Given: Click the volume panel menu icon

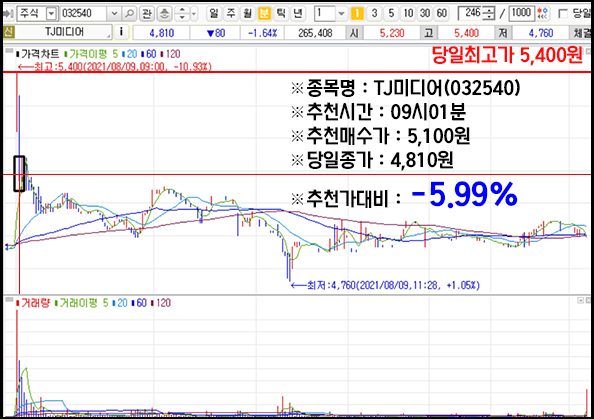Looking at the screenshot, I should click(9, 300).
